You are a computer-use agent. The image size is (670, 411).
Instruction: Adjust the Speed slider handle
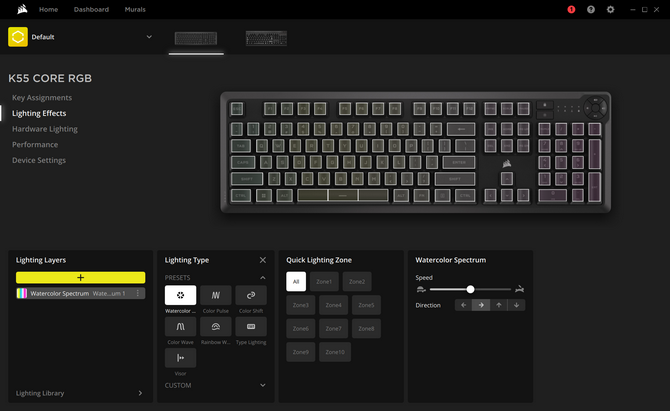pyautogui.click(x=470, y=290)
